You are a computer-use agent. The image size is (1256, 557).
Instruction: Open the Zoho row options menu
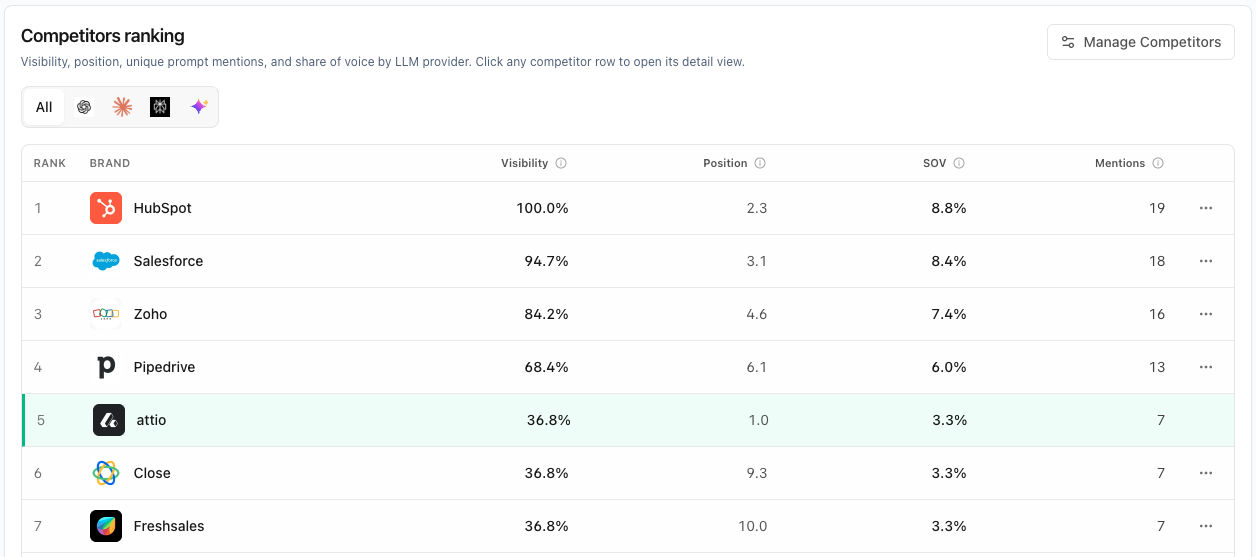(x=1206, y=314)
